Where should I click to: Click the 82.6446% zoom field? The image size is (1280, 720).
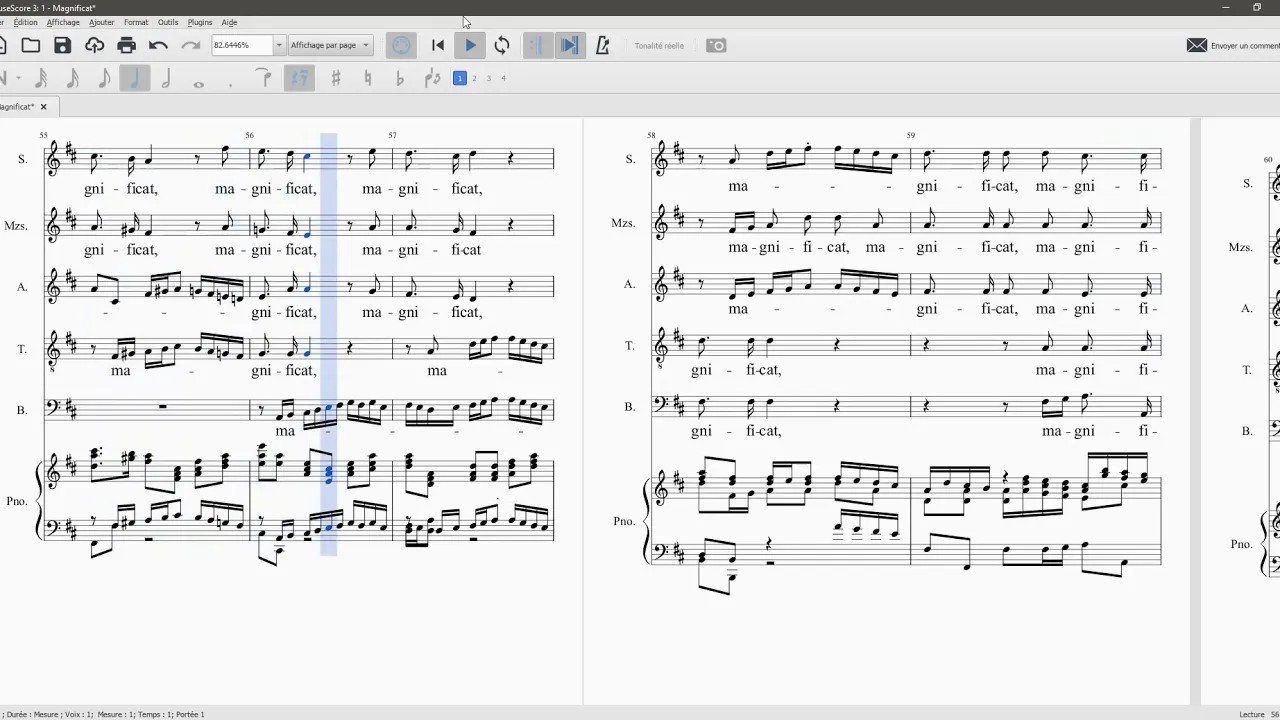242,45
